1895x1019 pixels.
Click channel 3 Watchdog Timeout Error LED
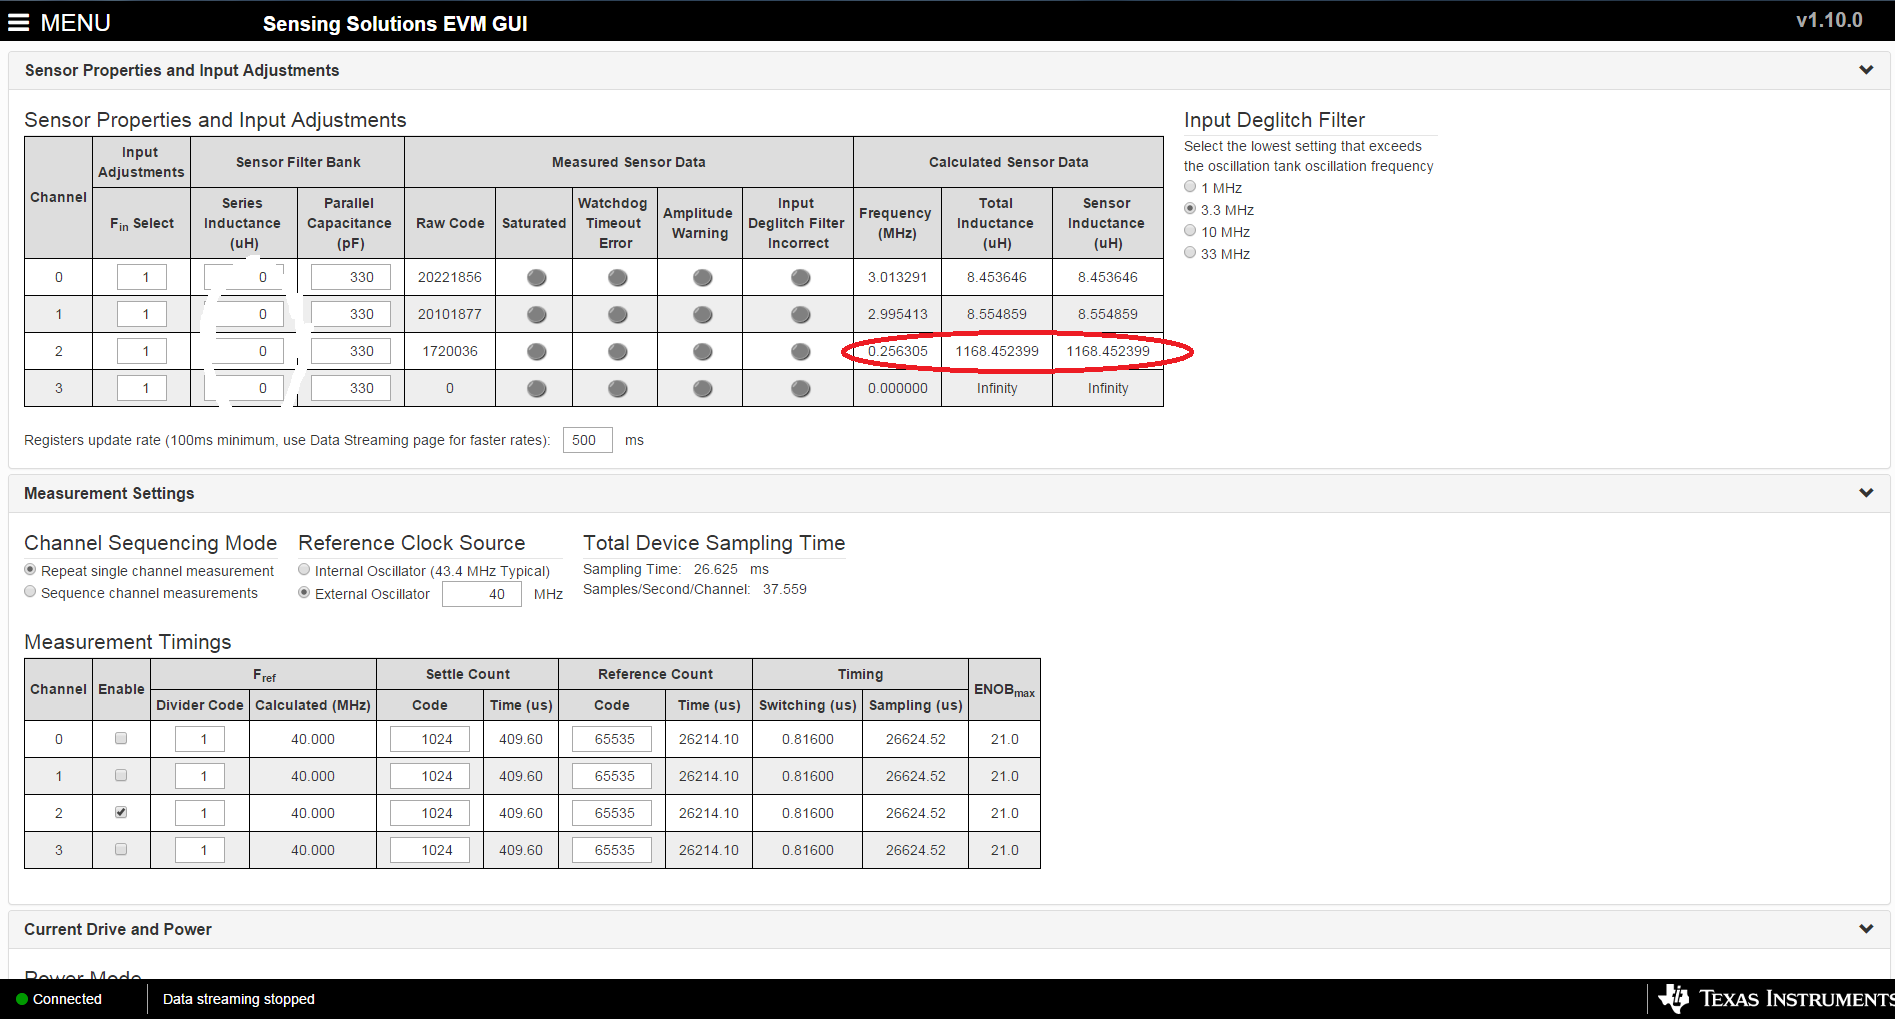click(618, 389)
